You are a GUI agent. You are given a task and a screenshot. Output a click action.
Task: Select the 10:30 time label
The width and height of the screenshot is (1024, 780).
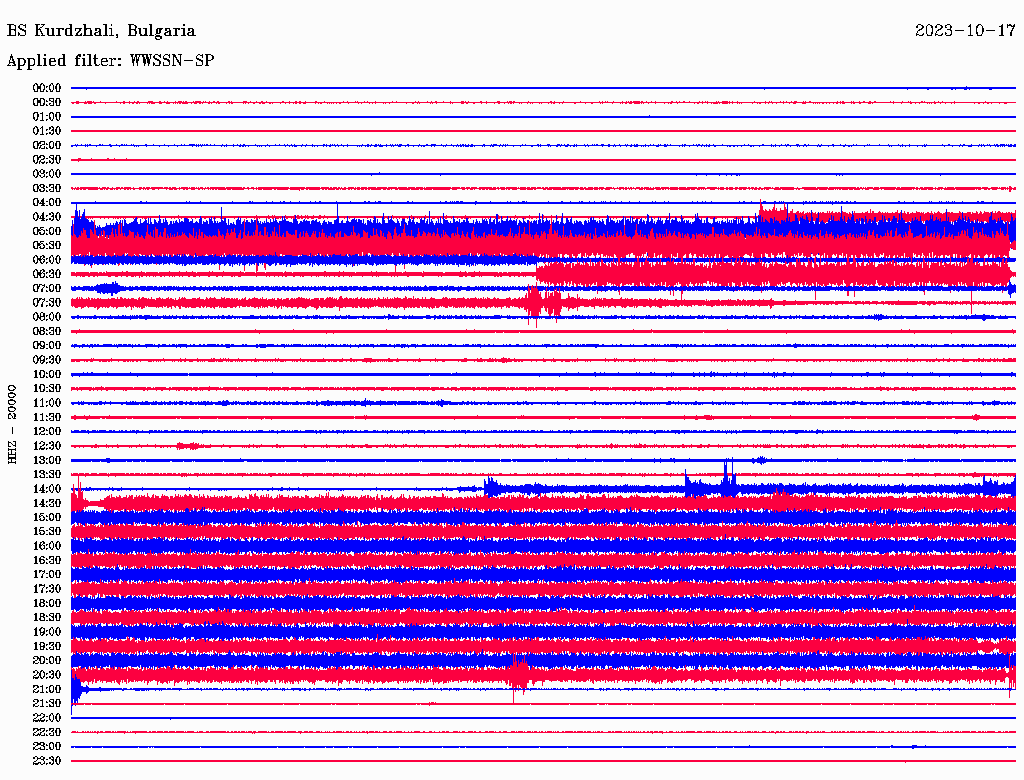click(46, 389)
